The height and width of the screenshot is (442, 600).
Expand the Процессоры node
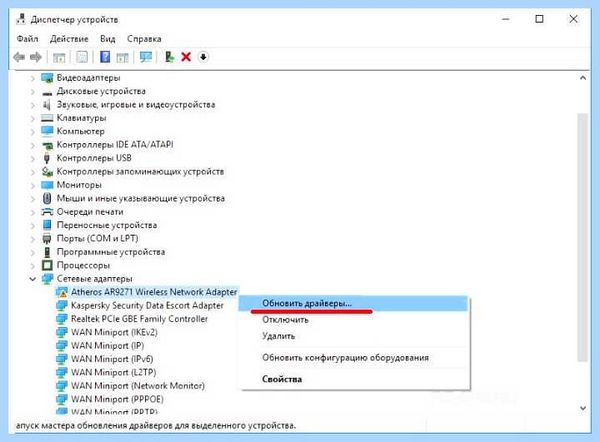point(33,266)
